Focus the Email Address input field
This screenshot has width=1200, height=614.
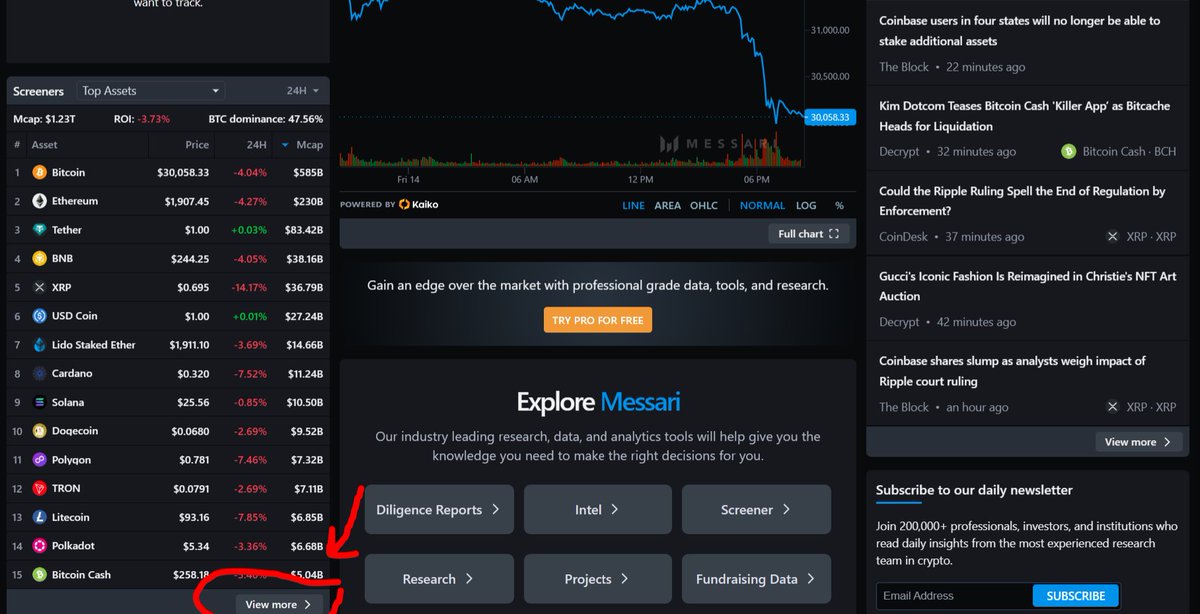click(955, 596)
